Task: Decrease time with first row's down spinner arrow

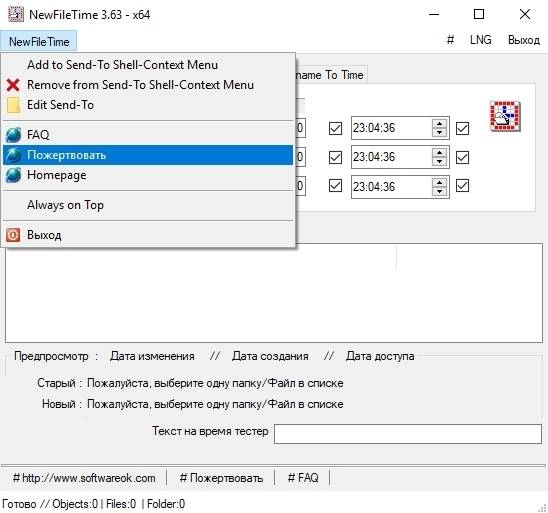Action: (x=439, y=133)
